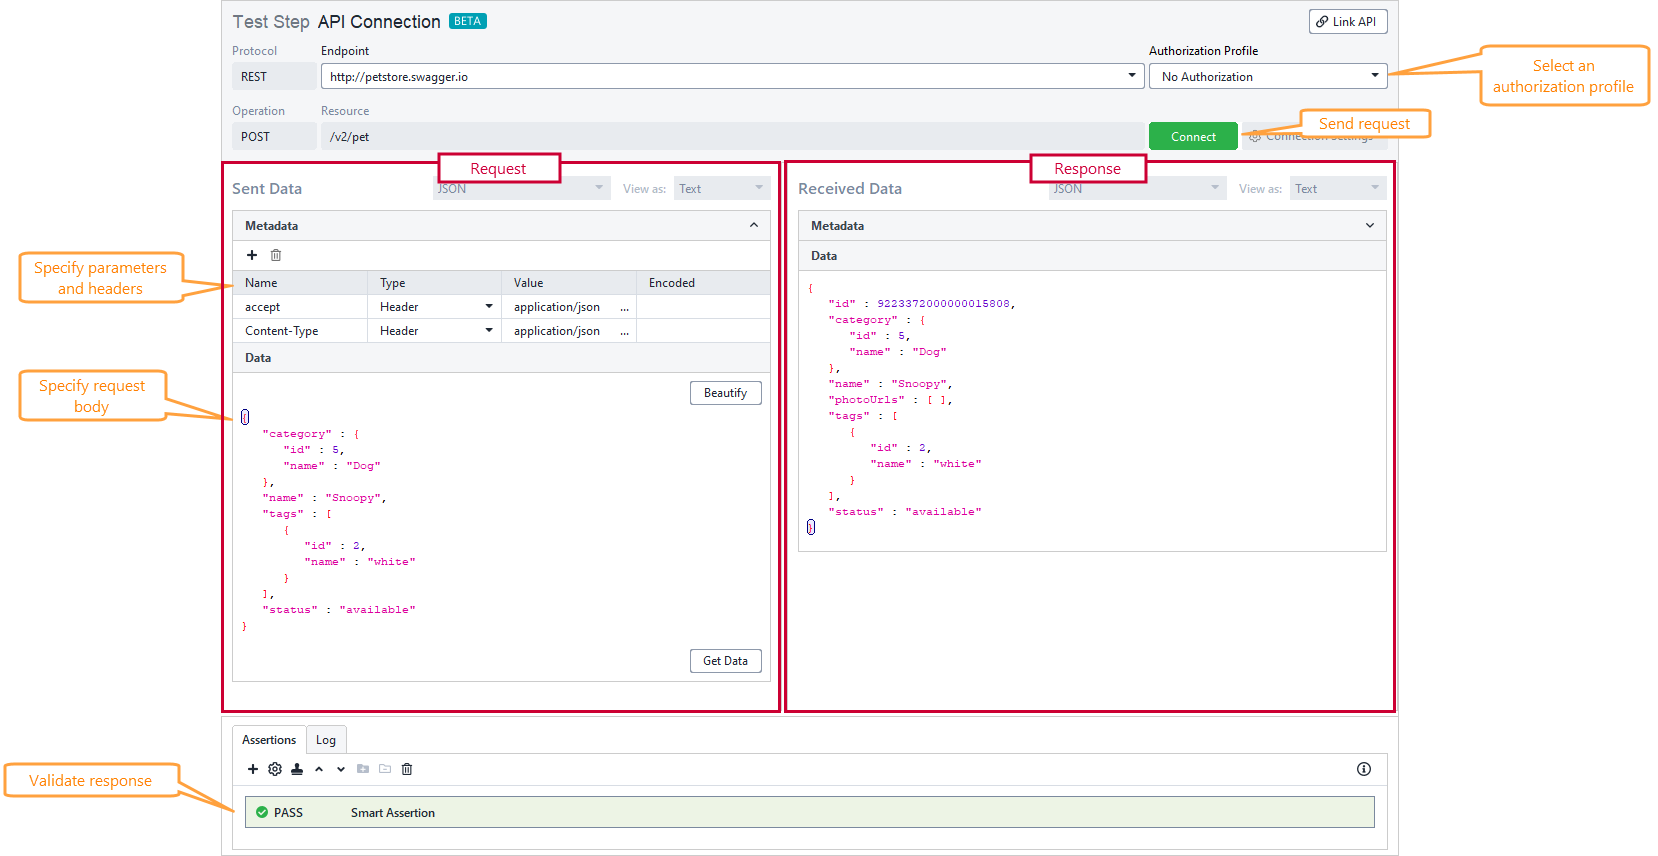
Task: Click the info icon in Assertions panel
Action: tap(1363, 769)
